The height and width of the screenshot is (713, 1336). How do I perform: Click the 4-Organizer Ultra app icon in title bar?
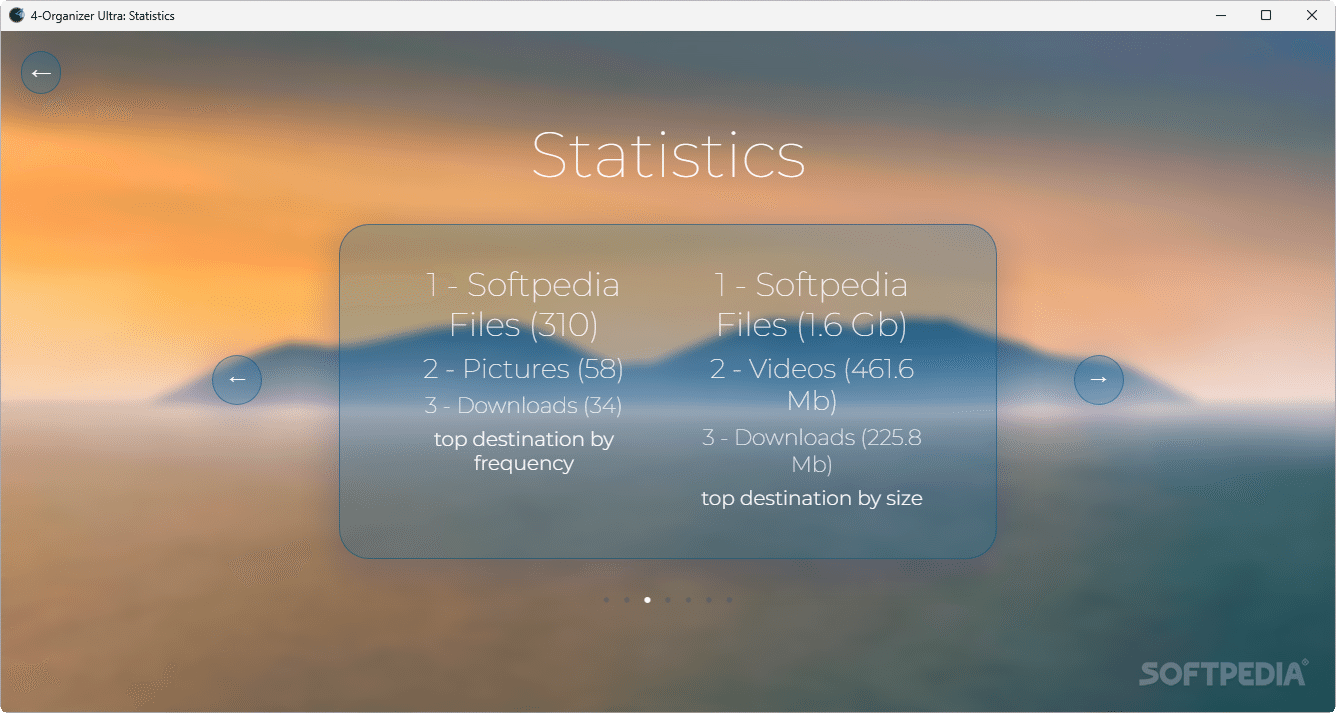coord(16,15)
